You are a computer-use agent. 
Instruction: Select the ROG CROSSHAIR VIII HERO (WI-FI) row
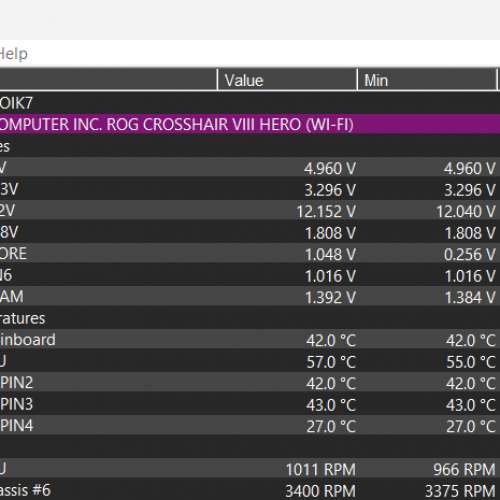[250, 124]
